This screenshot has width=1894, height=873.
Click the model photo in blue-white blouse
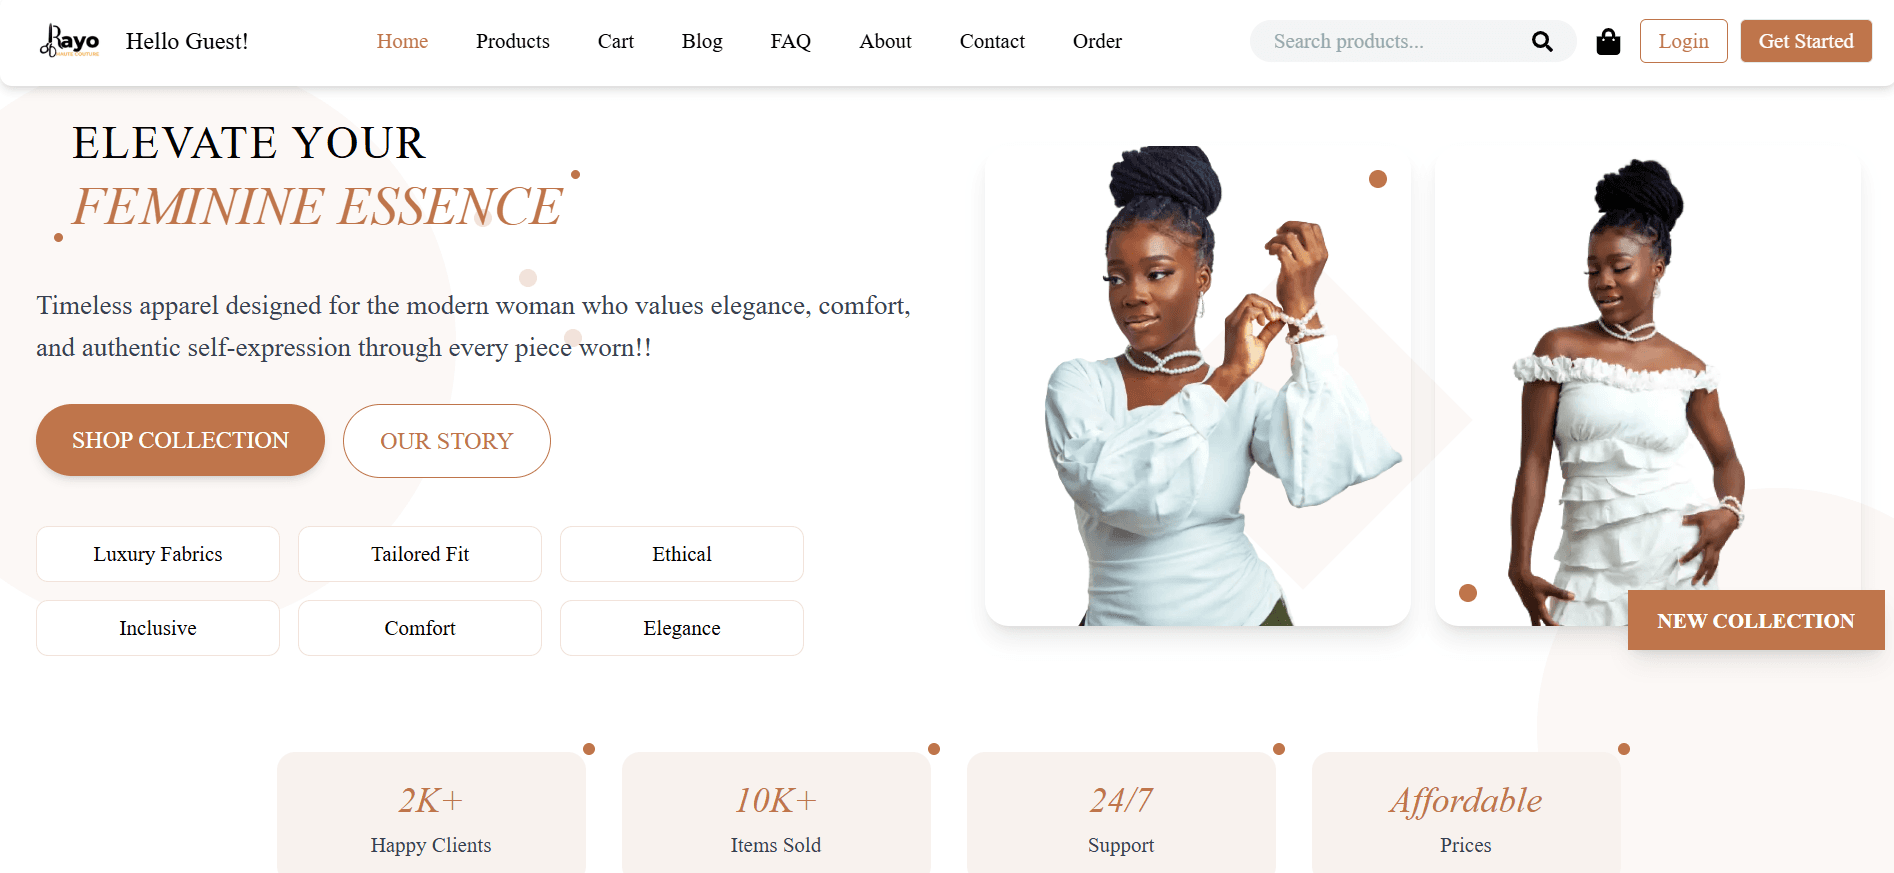tap(1198, 386)
